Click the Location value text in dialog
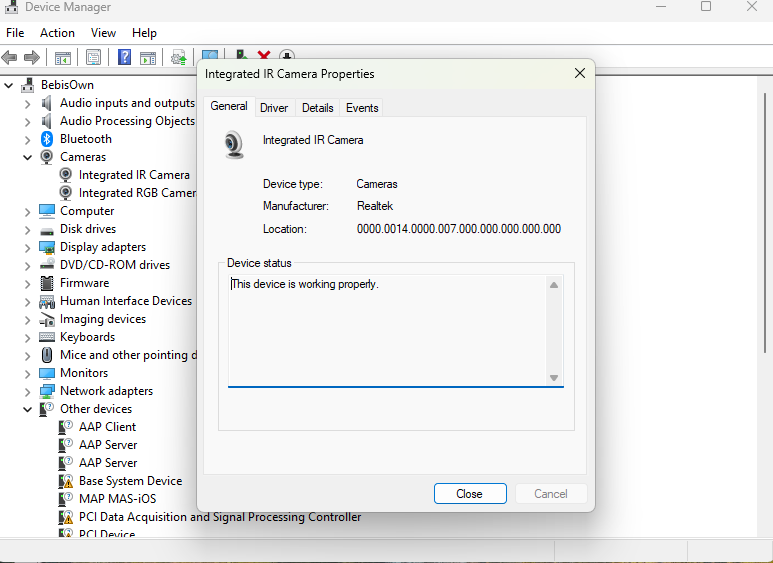The width and height of the screenshot is (773, 563). tap(458, 229)
